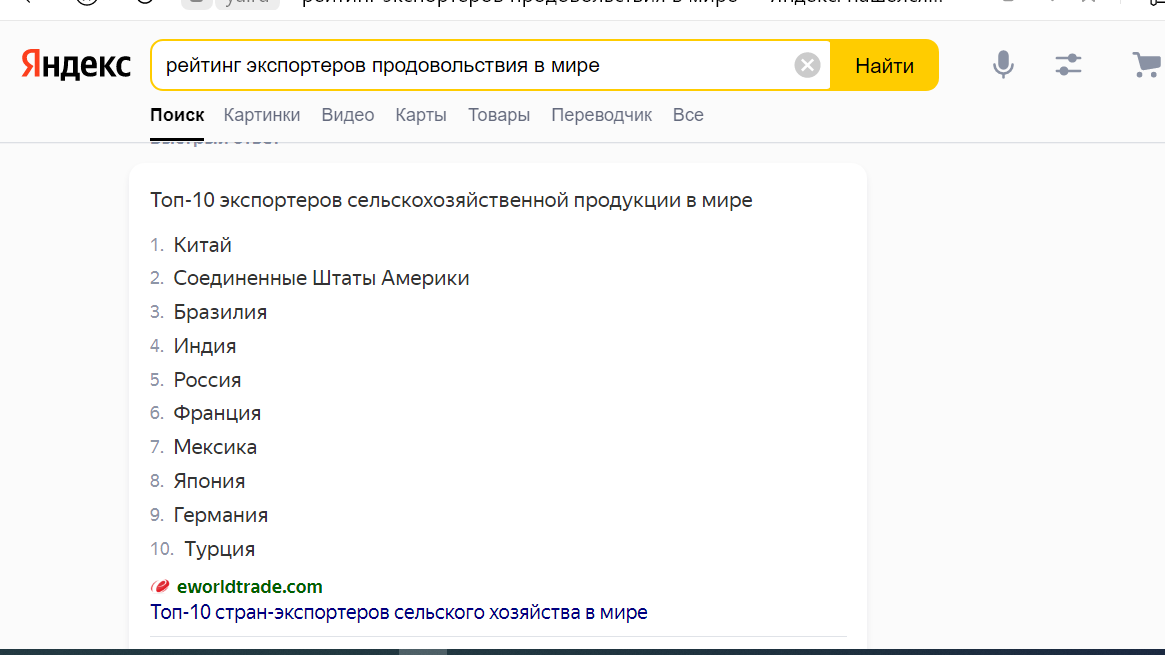Start voice search with the microphone icon
Image resolution: width=1165 pixels, height=655 pixels.
pyautogui.click(x=1003, y=64)
